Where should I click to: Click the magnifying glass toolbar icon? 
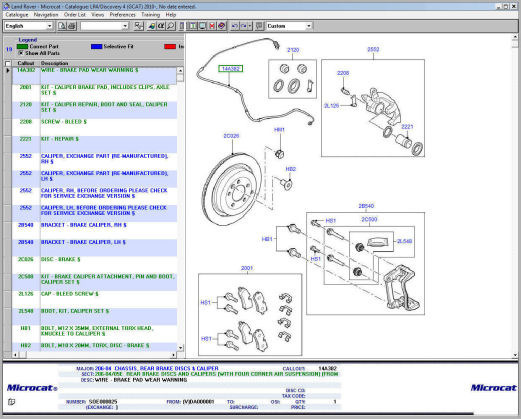coord(171,26)
